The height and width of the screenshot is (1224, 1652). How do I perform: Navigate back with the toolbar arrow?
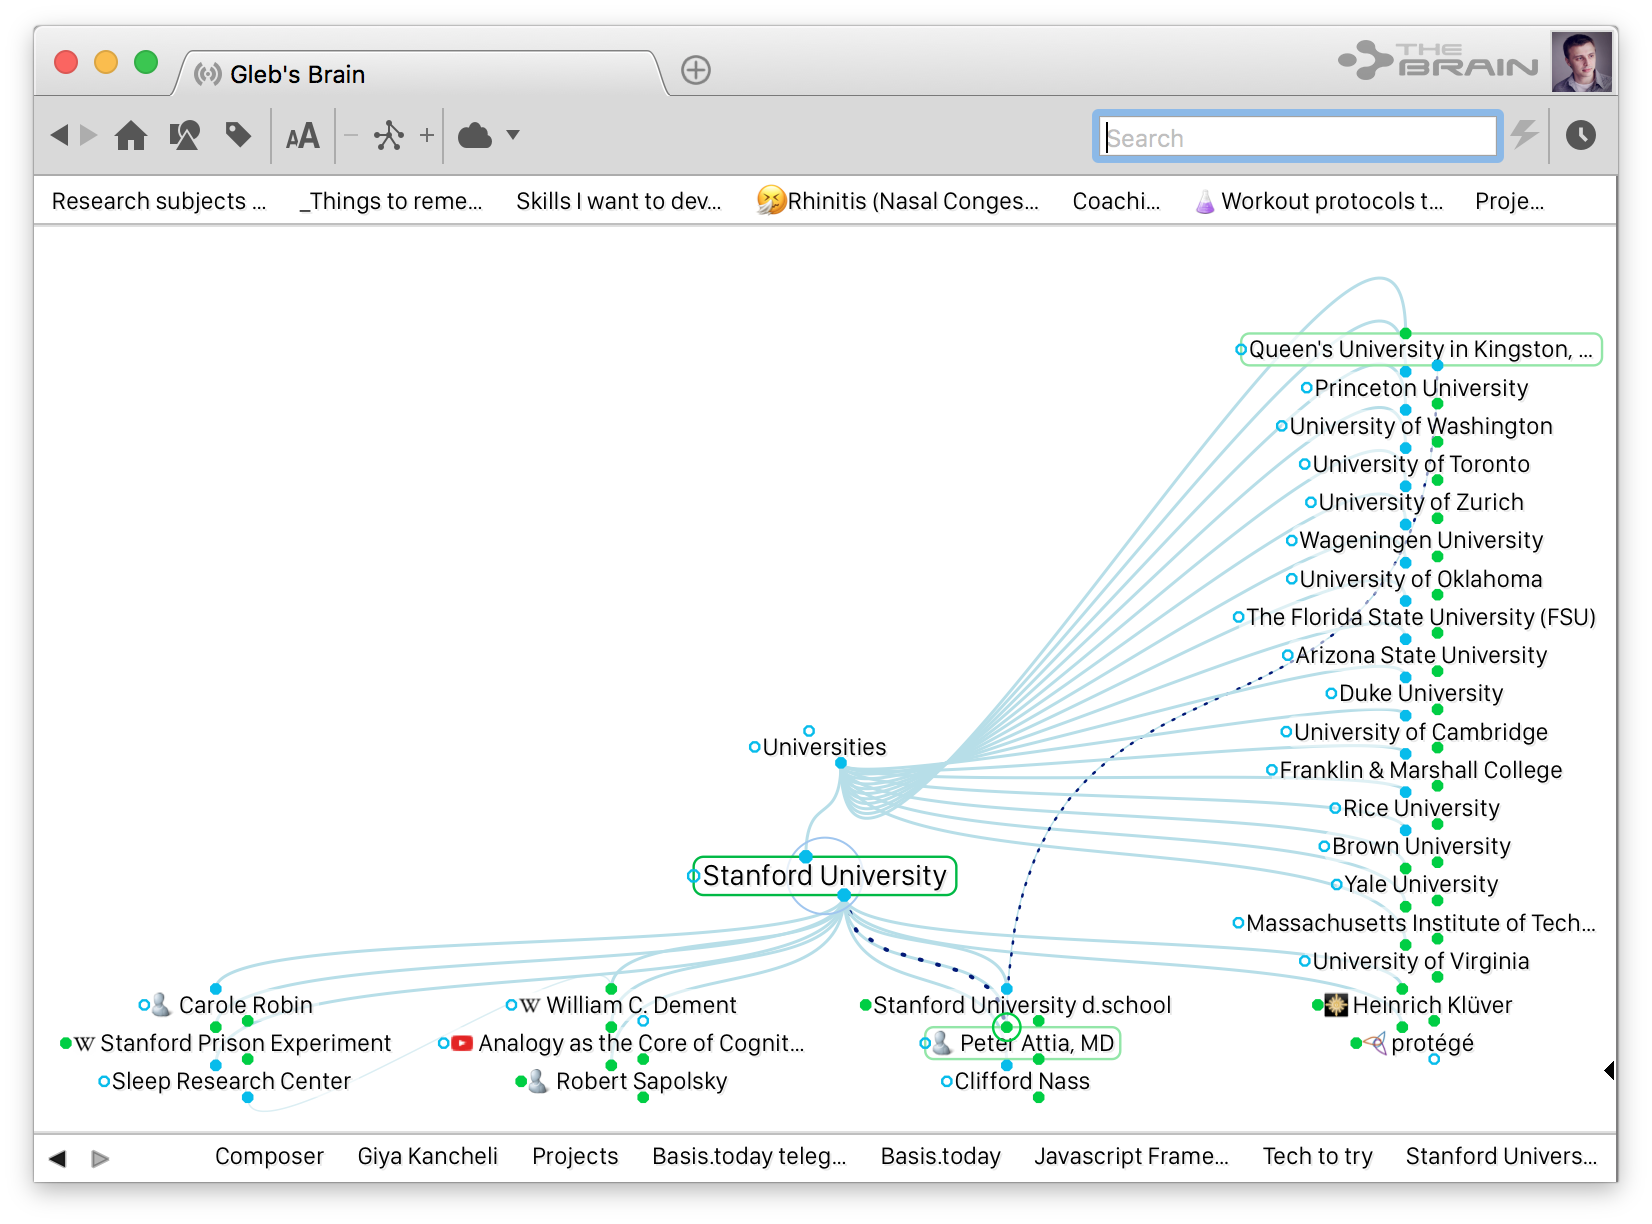pyautogui.click(x=59, y=135)
